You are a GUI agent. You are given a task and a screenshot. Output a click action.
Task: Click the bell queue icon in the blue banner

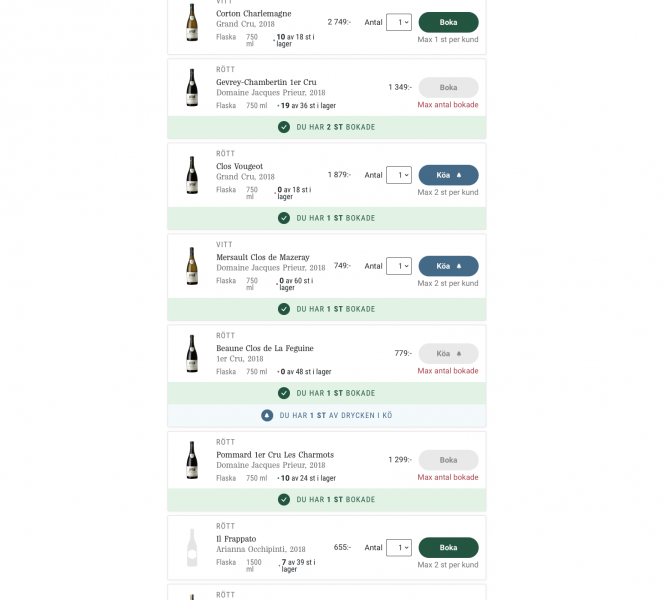tap(267, 415)
